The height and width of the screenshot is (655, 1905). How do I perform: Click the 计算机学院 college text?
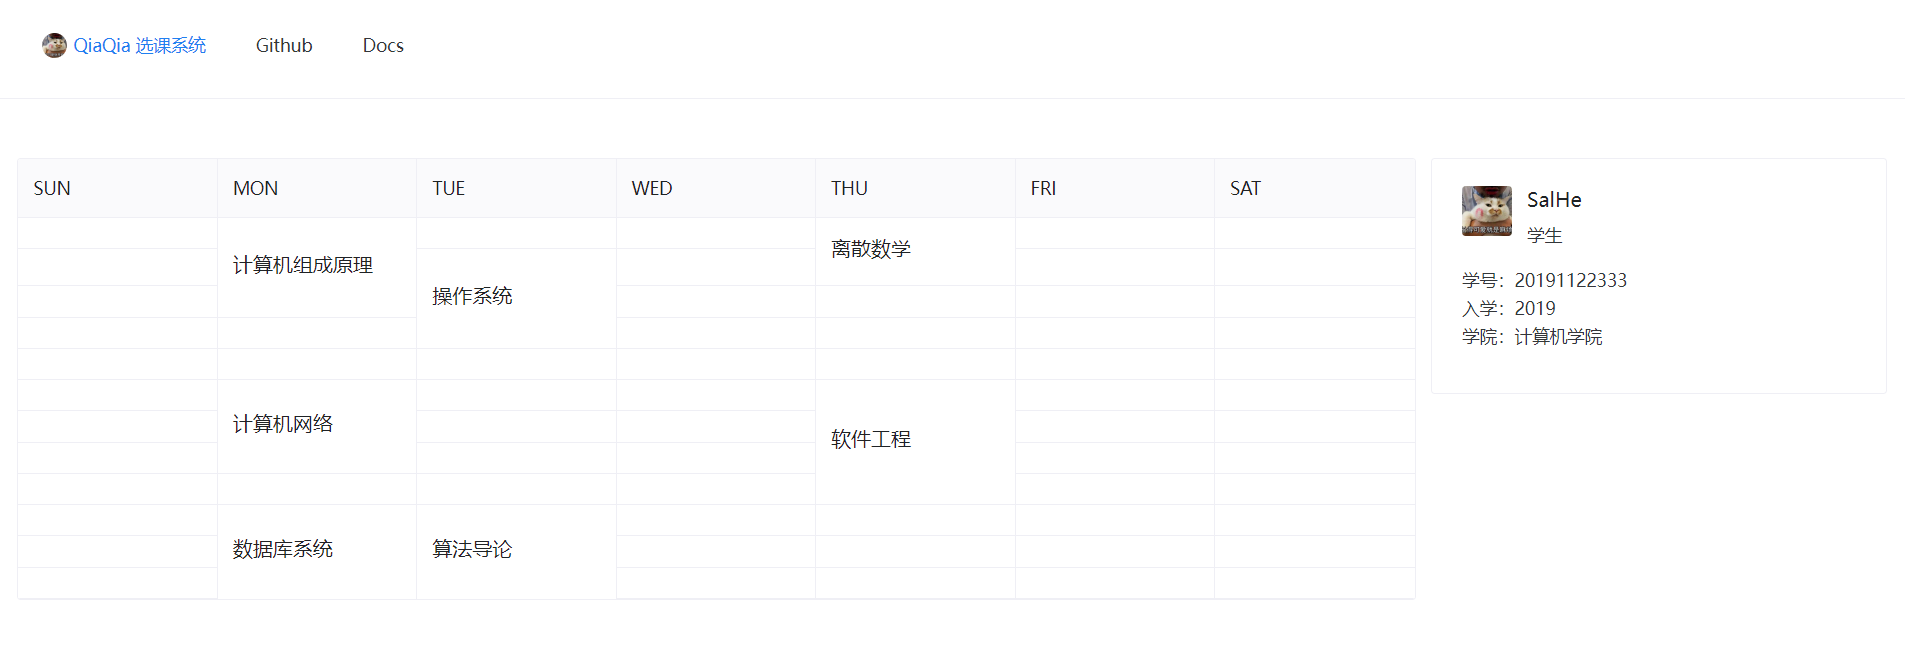point(1558,337)
